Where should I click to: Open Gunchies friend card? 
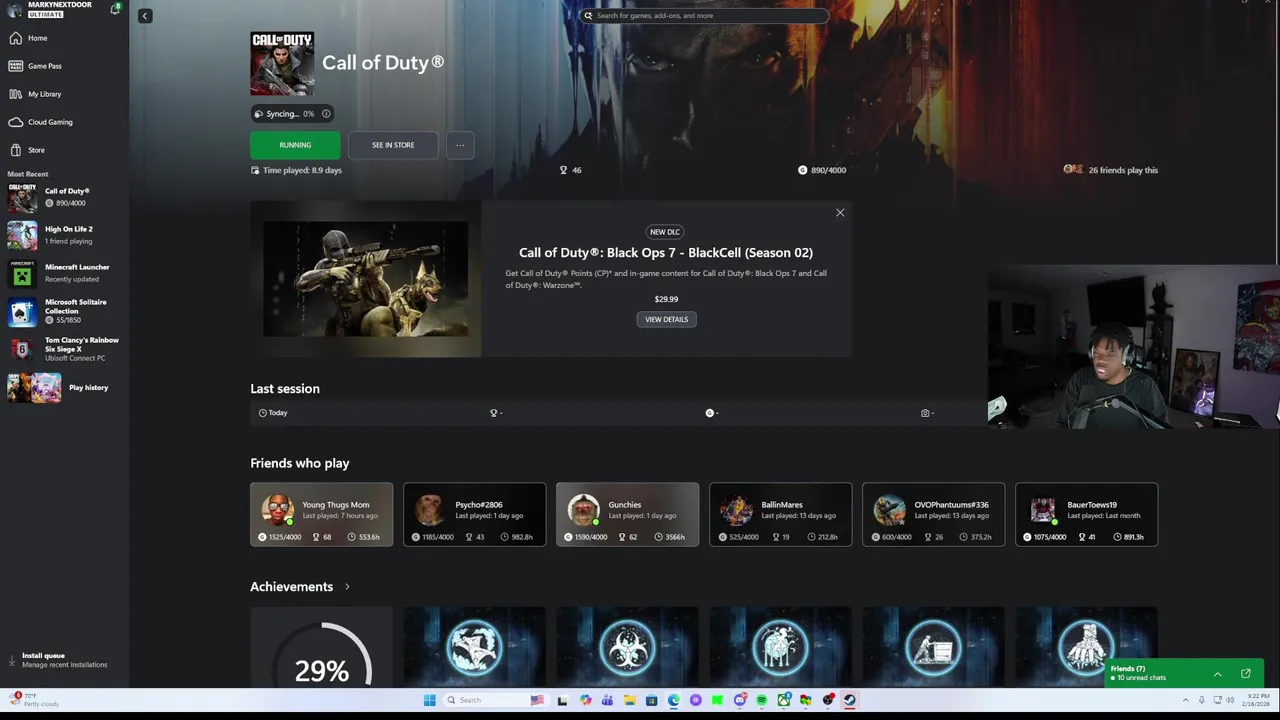[x=627, y=514]
